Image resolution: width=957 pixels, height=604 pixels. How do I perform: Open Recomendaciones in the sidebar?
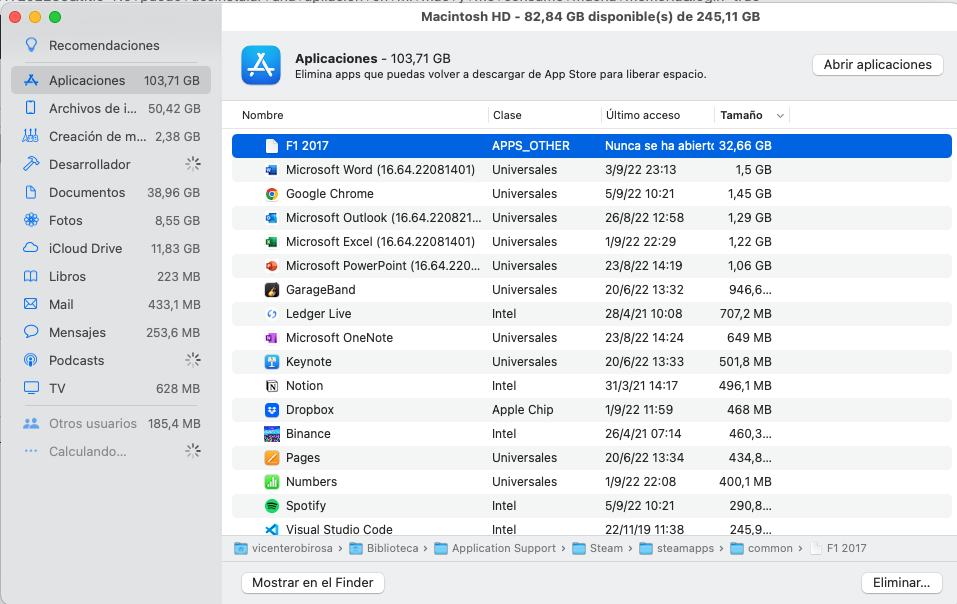pos(104,45)
